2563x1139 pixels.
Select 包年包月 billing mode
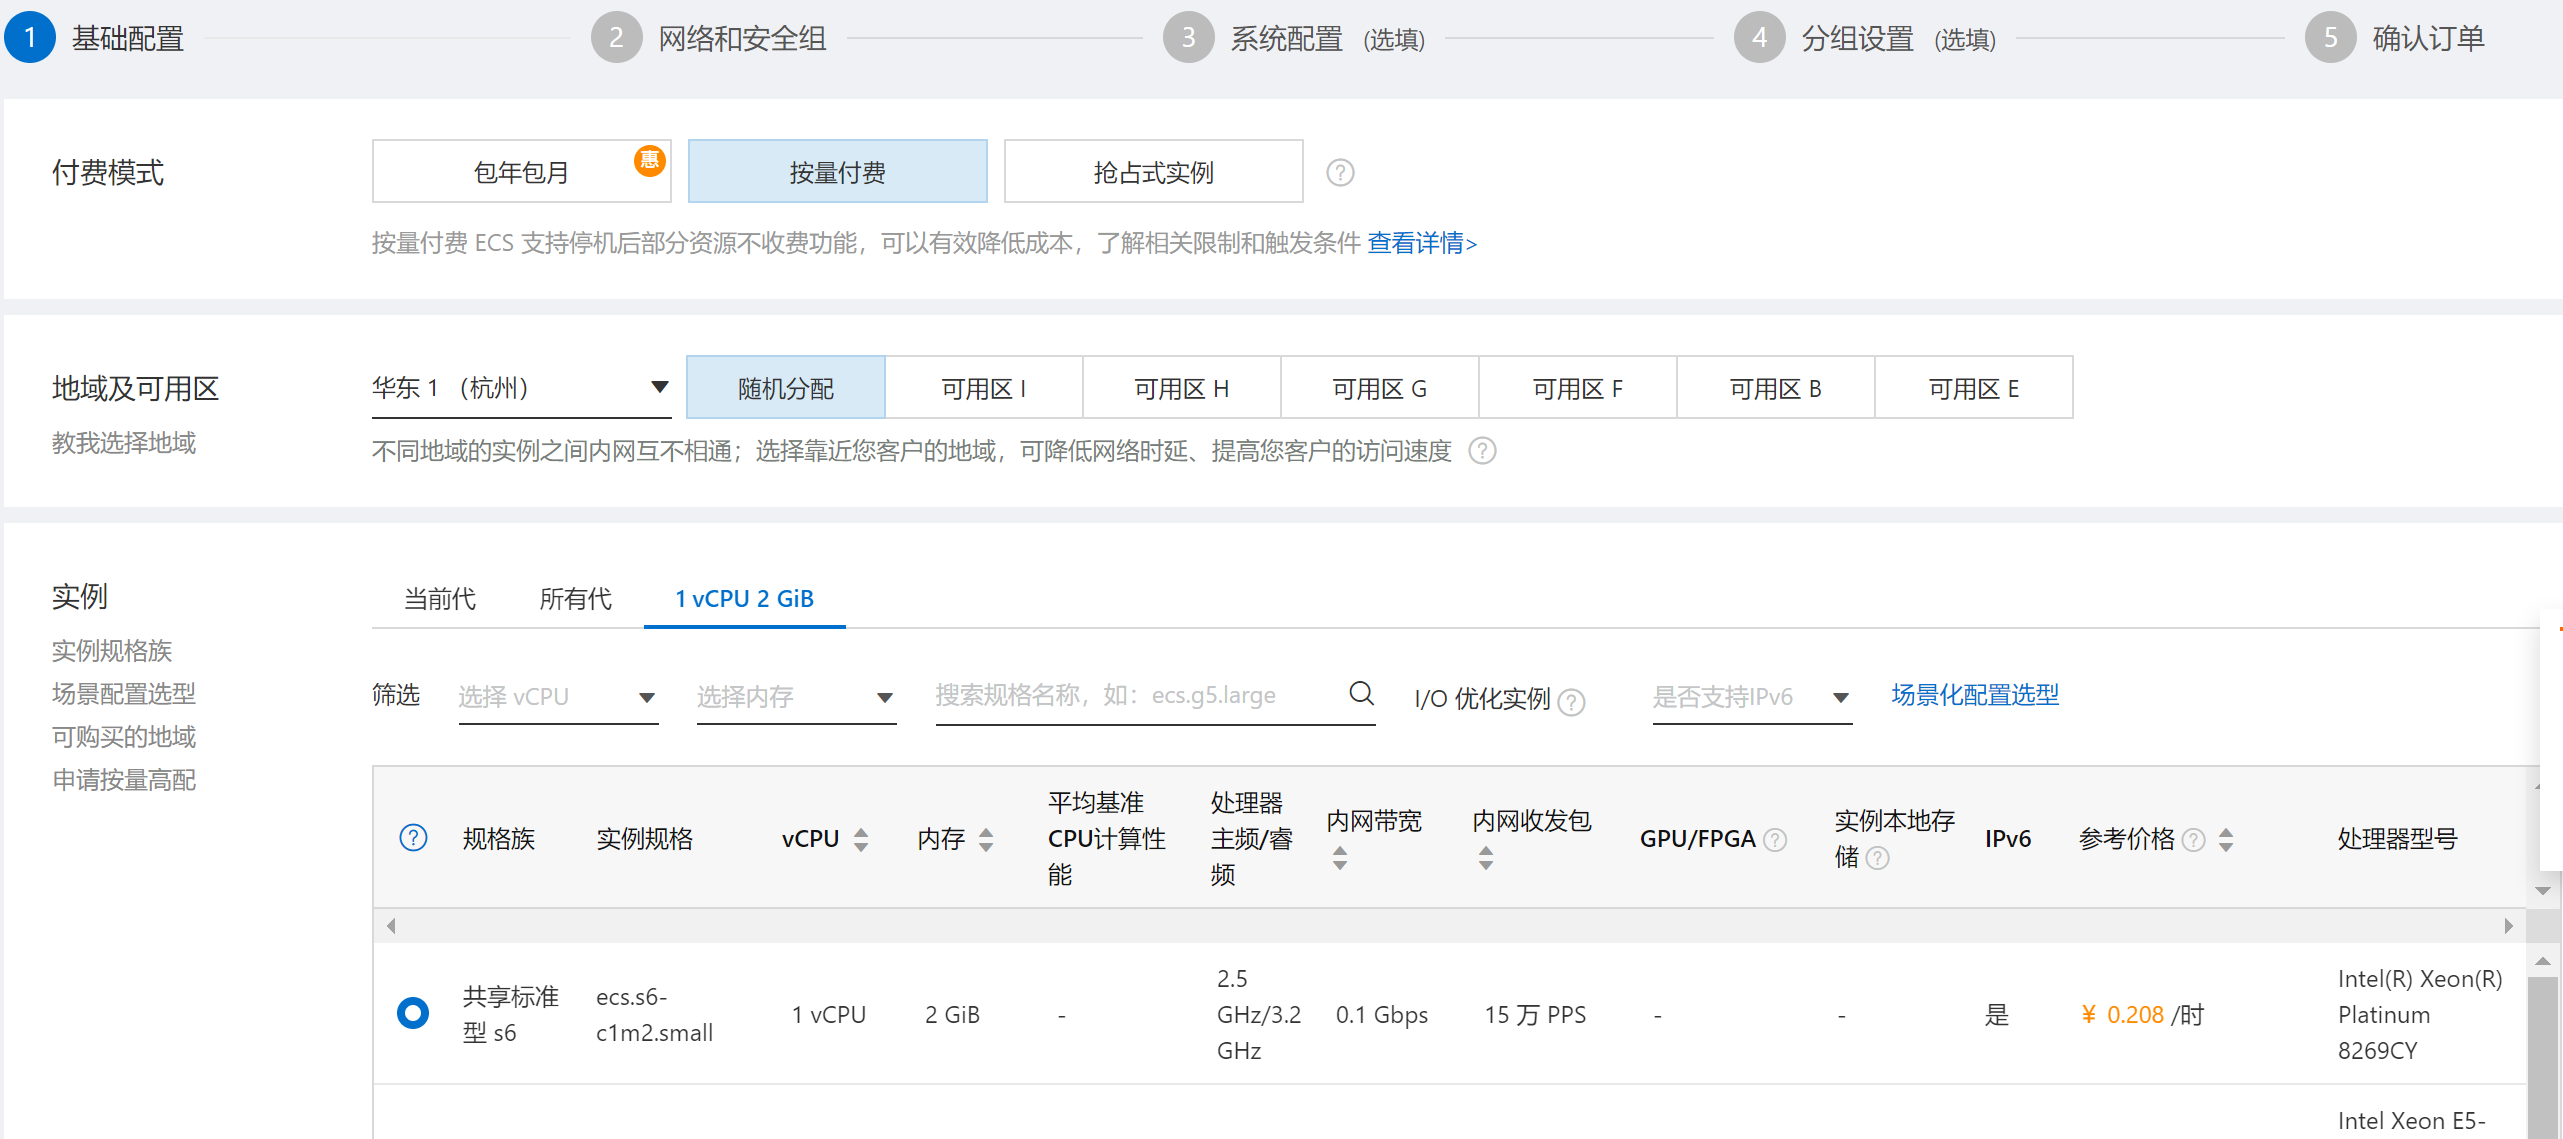click(x=521, y=172)
